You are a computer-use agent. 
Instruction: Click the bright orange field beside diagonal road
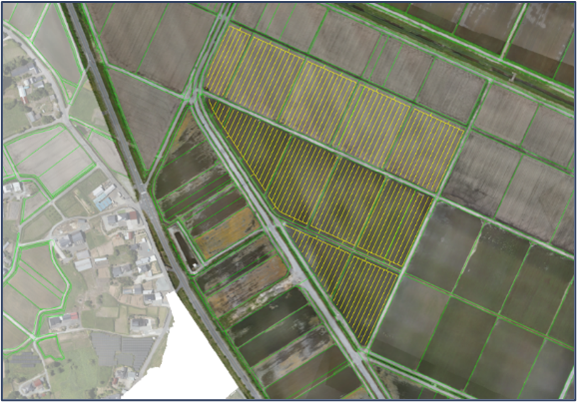(x=228, y=233)
